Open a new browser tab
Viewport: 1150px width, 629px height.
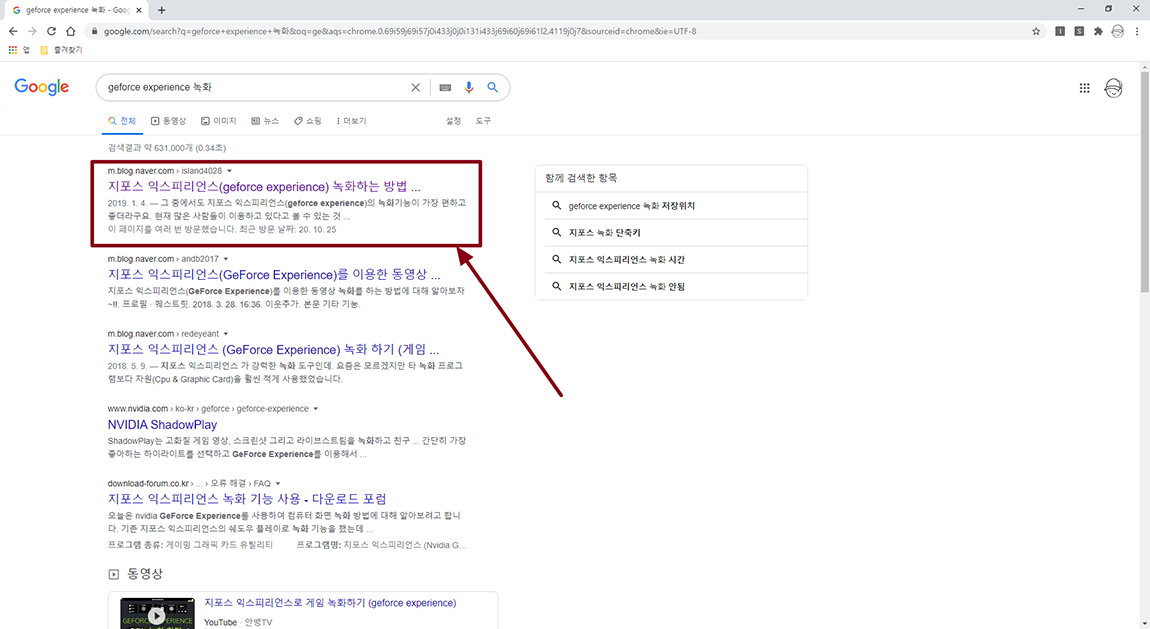(x=161, y=10)
